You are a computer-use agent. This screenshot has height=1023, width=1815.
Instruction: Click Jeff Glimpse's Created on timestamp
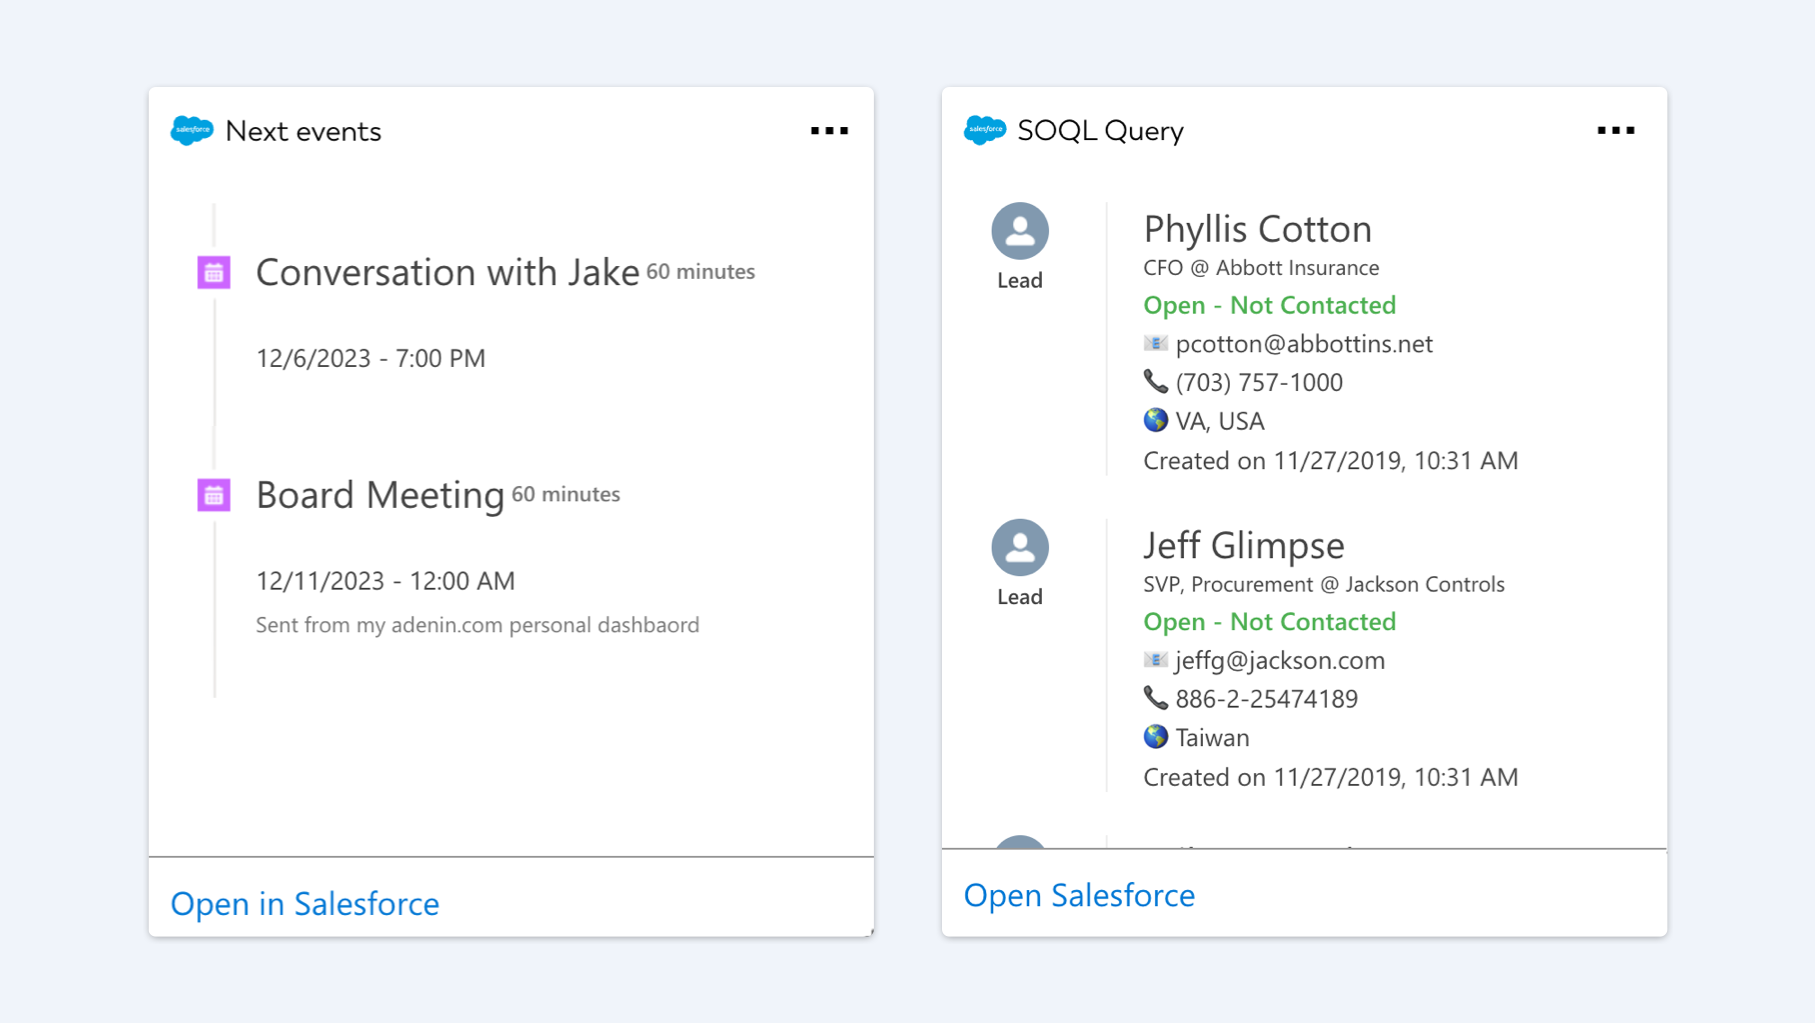click(1330, 777)
